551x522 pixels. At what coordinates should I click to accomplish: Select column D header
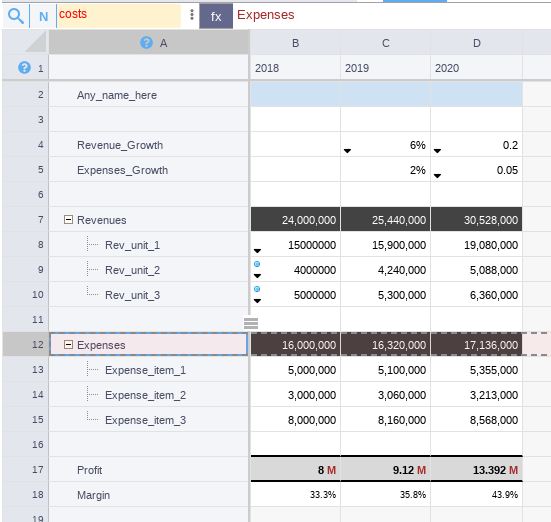477,43
